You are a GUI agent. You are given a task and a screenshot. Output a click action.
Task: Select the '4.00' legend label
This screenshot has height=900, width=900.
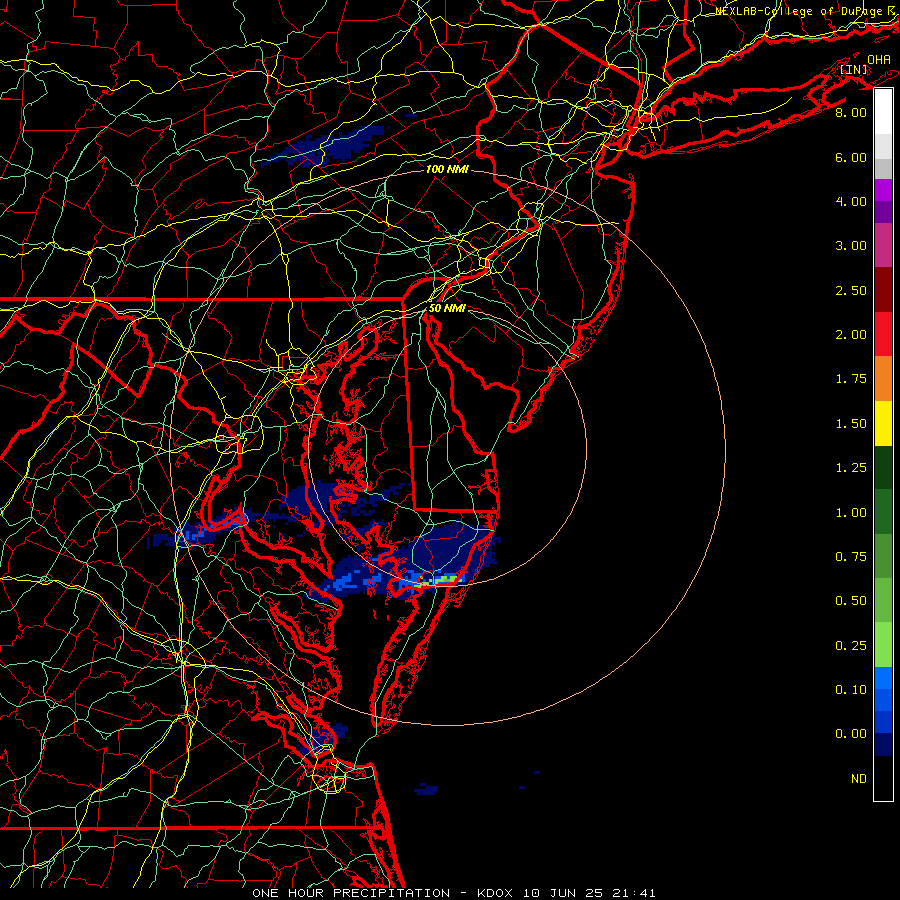click(851, 201)
